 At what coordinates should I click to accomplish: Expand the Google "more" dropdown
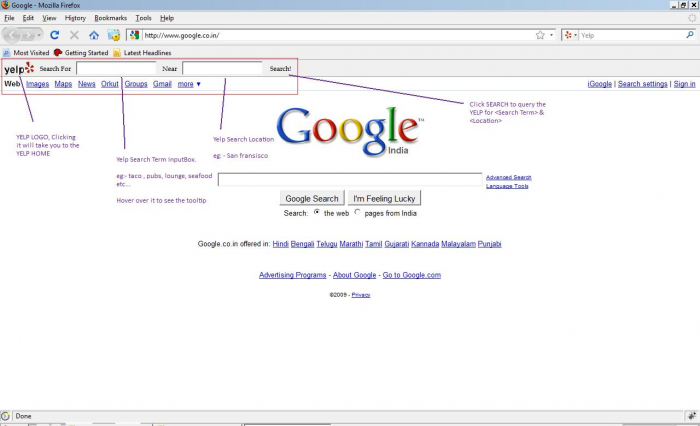[x=189, y=84]
